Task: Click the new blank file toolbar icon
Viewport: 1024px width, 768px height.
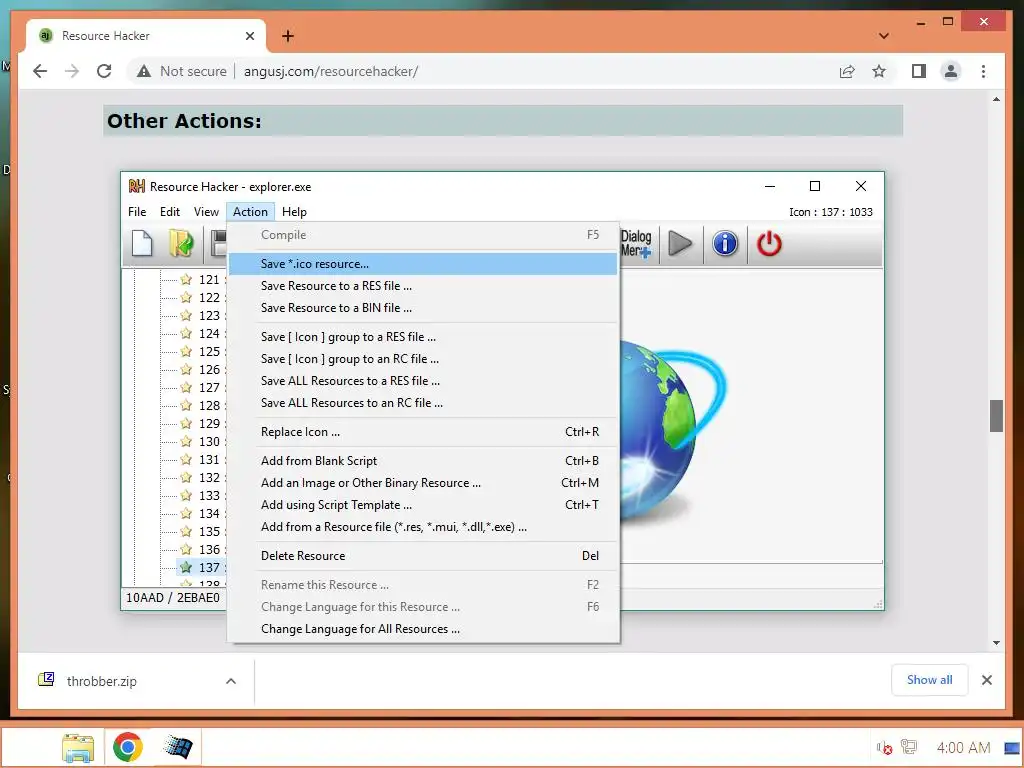Action: (x=142, y=244)
